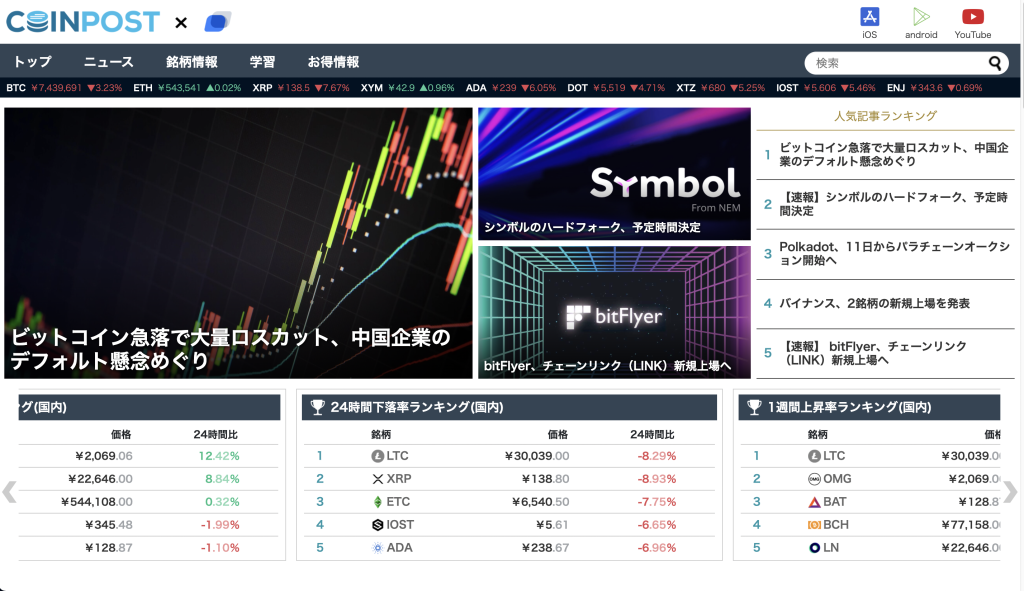Open the featured Bitcoin crash article image
The height and width of the screenshot is (591, 1024).
pyautogui.click(x=238, y=243)
